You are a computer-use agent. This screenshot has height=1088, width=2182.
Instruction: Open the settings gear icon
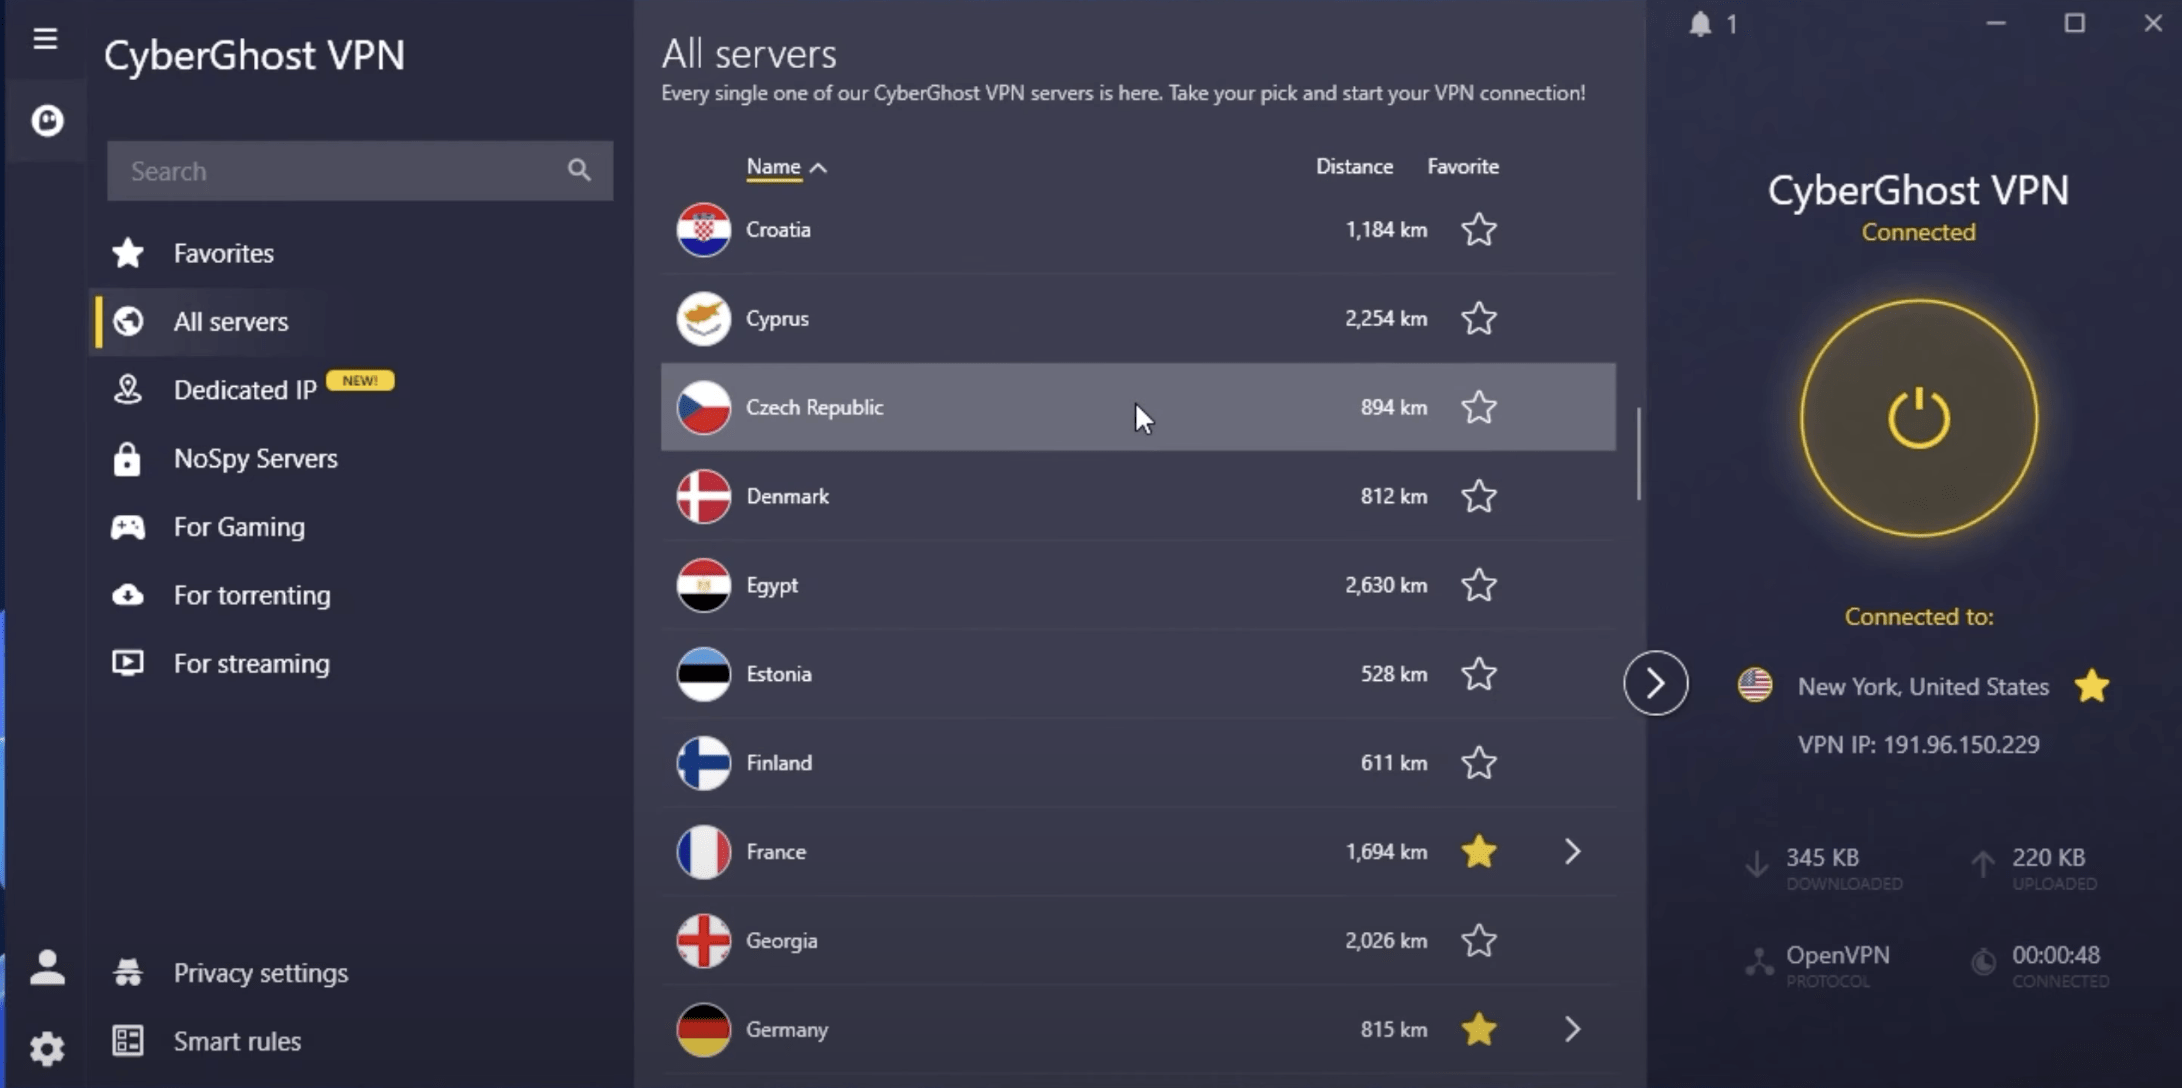pyautogui.click(x=47, y=1048)
